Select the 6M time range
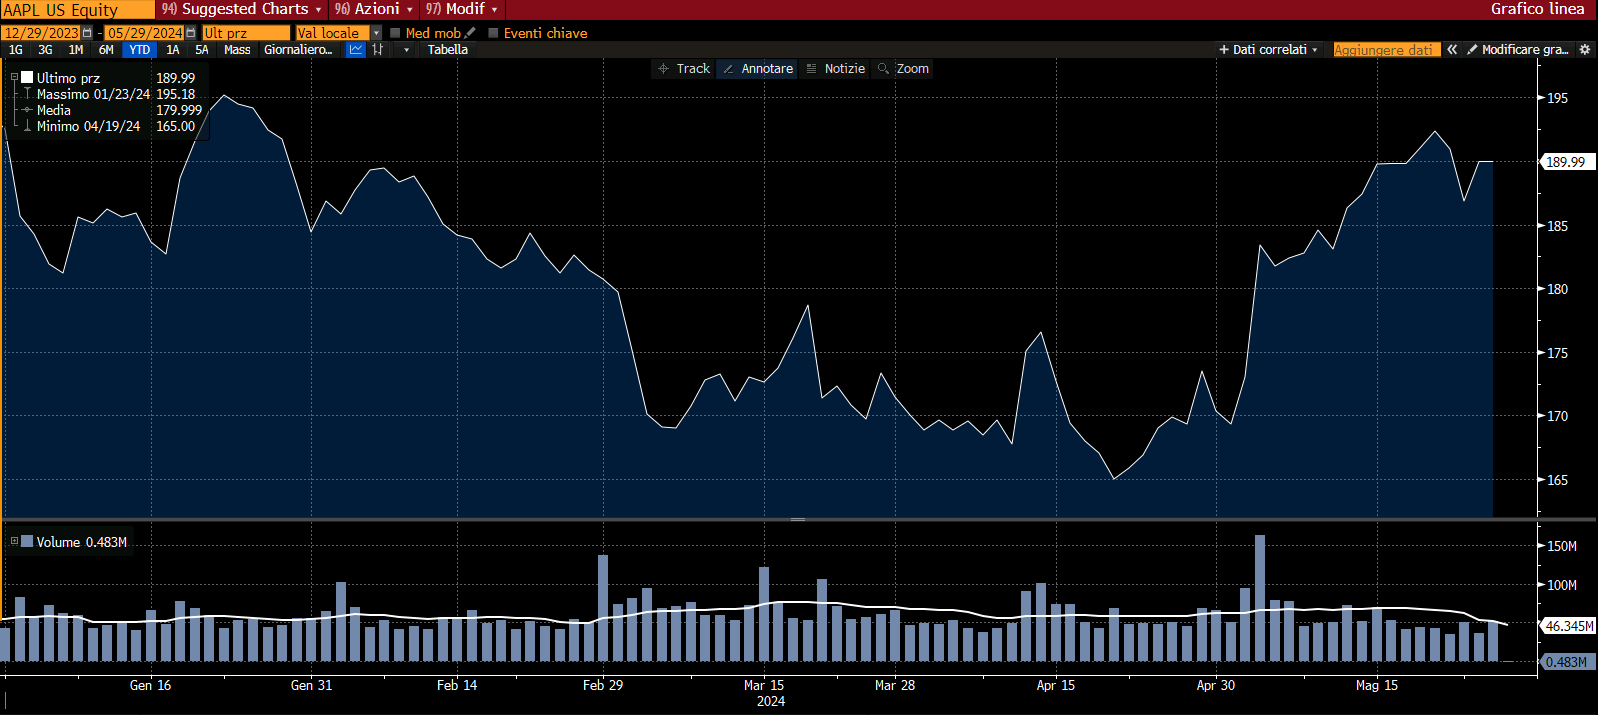 click(x=106, y=49)
